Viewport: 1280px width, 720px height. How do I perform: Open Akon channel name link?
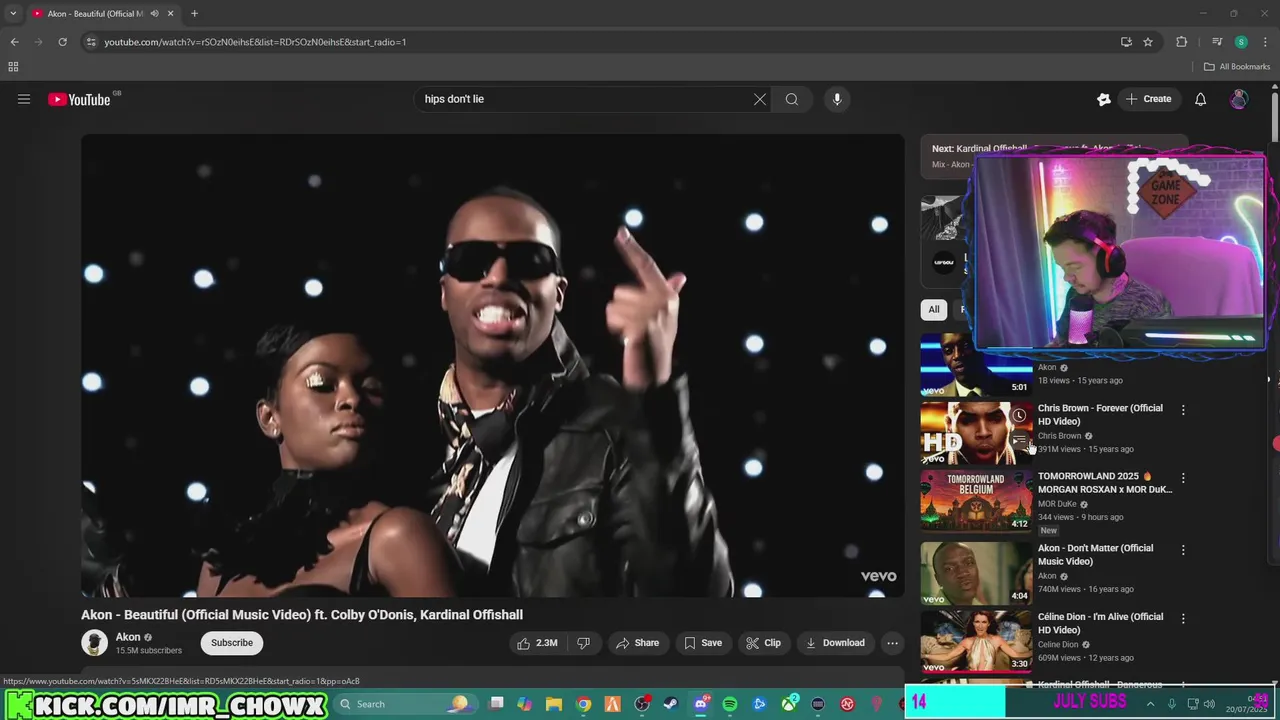pos(128,637)
